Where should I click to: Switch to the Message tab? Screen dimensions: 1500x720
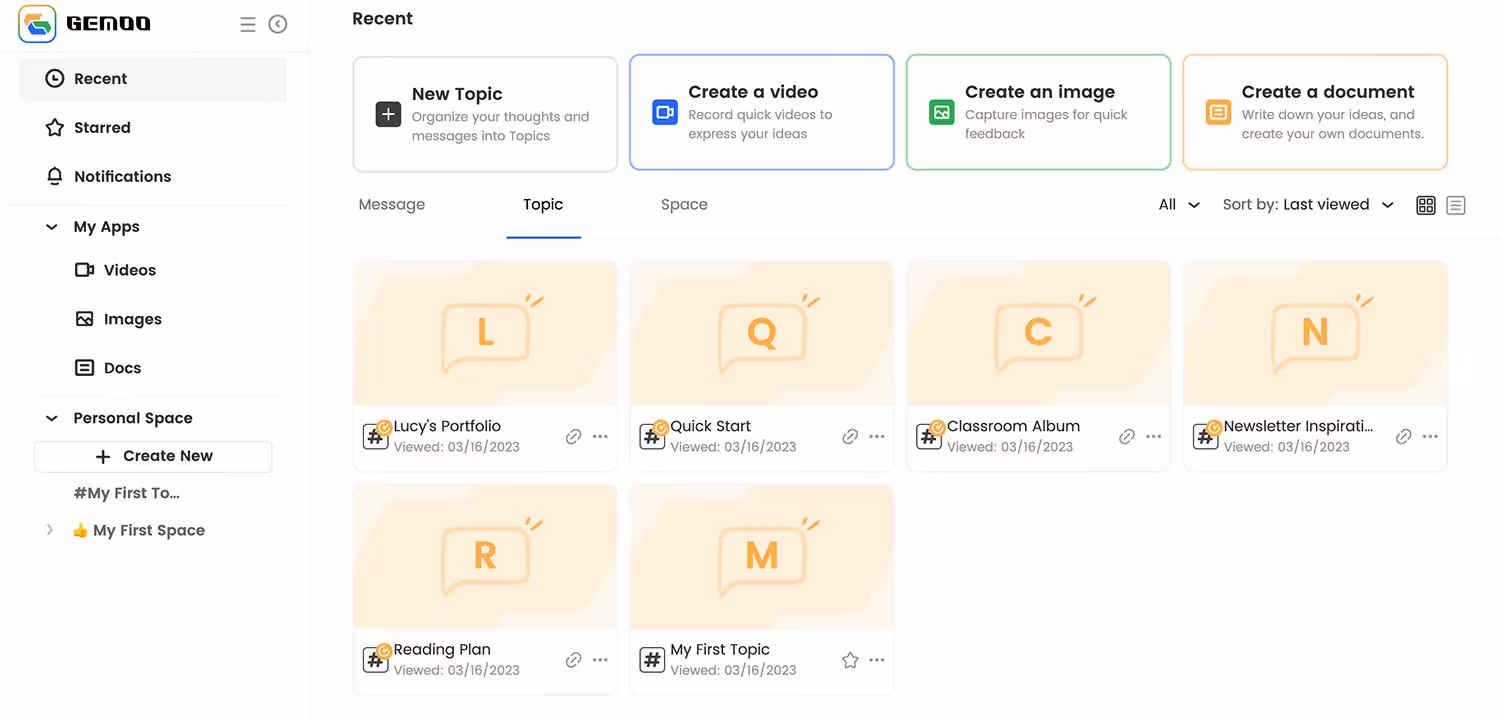(391, 204)
